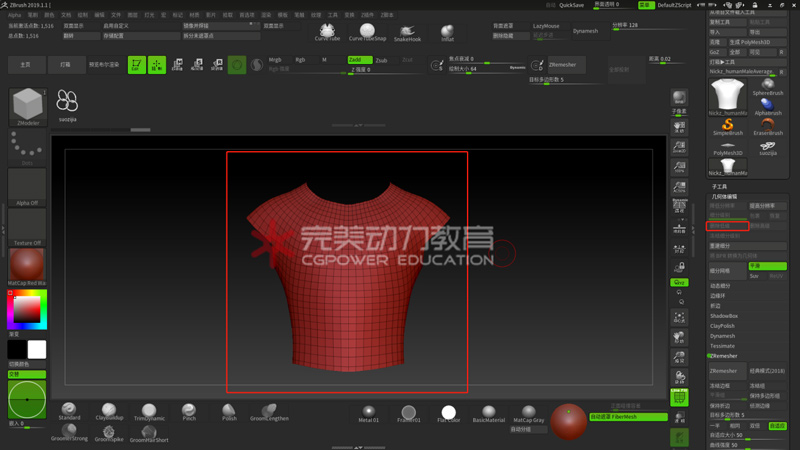Click the color picker square

tap(27, 309)
